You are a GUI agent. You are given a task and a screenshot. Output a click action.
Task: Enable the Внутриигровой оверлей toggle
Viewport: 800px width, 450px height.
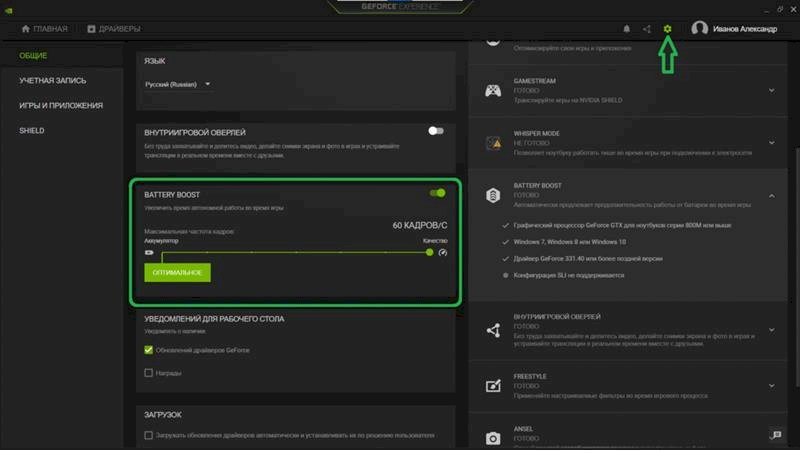click(435, 131)
